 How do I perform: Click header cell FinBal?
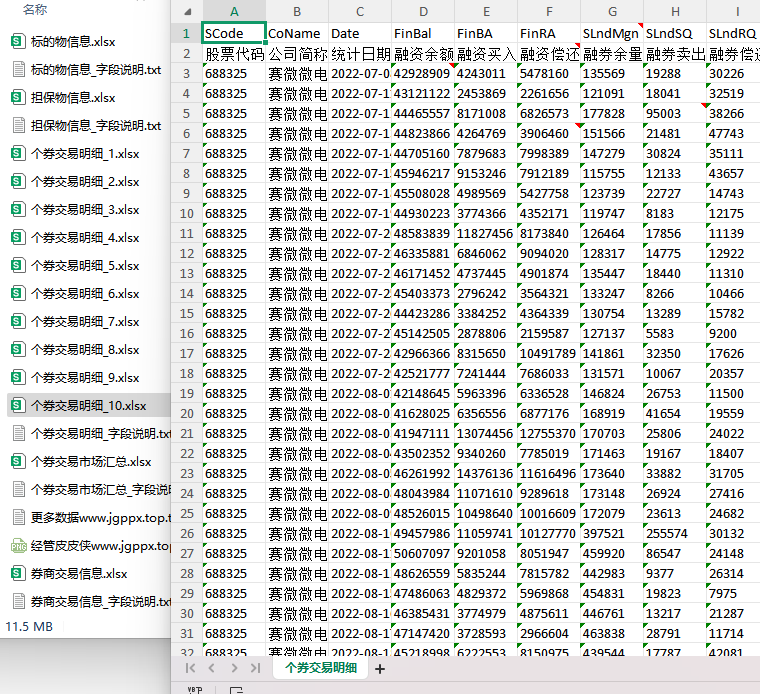tap(423, 33)
